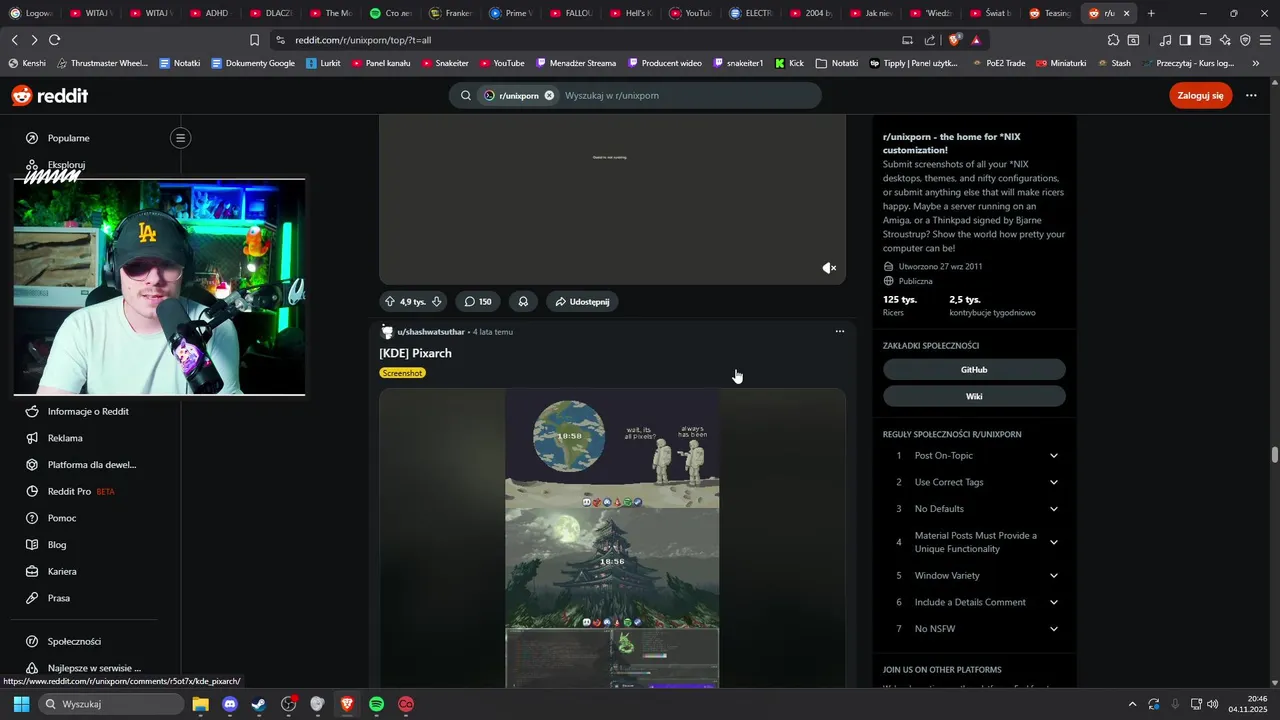Open Spotify from the taskbar
Screen dimensions: 1280x720
point(377,704)
